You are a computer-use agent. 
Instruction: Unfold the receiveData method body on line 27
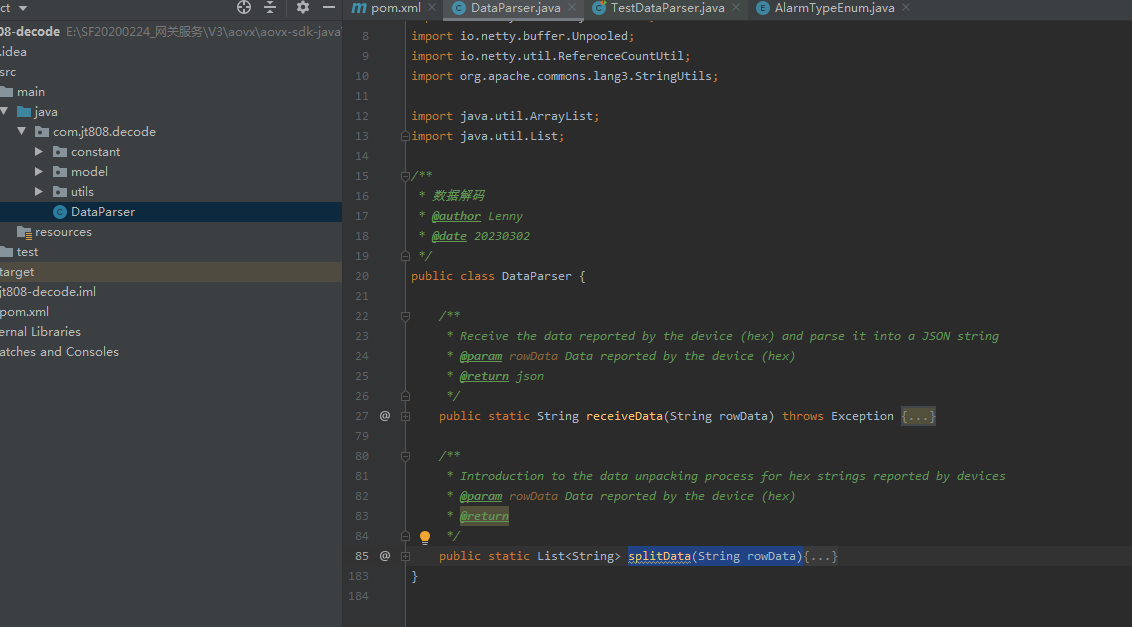pyautogui.click(x=406, y=416)
